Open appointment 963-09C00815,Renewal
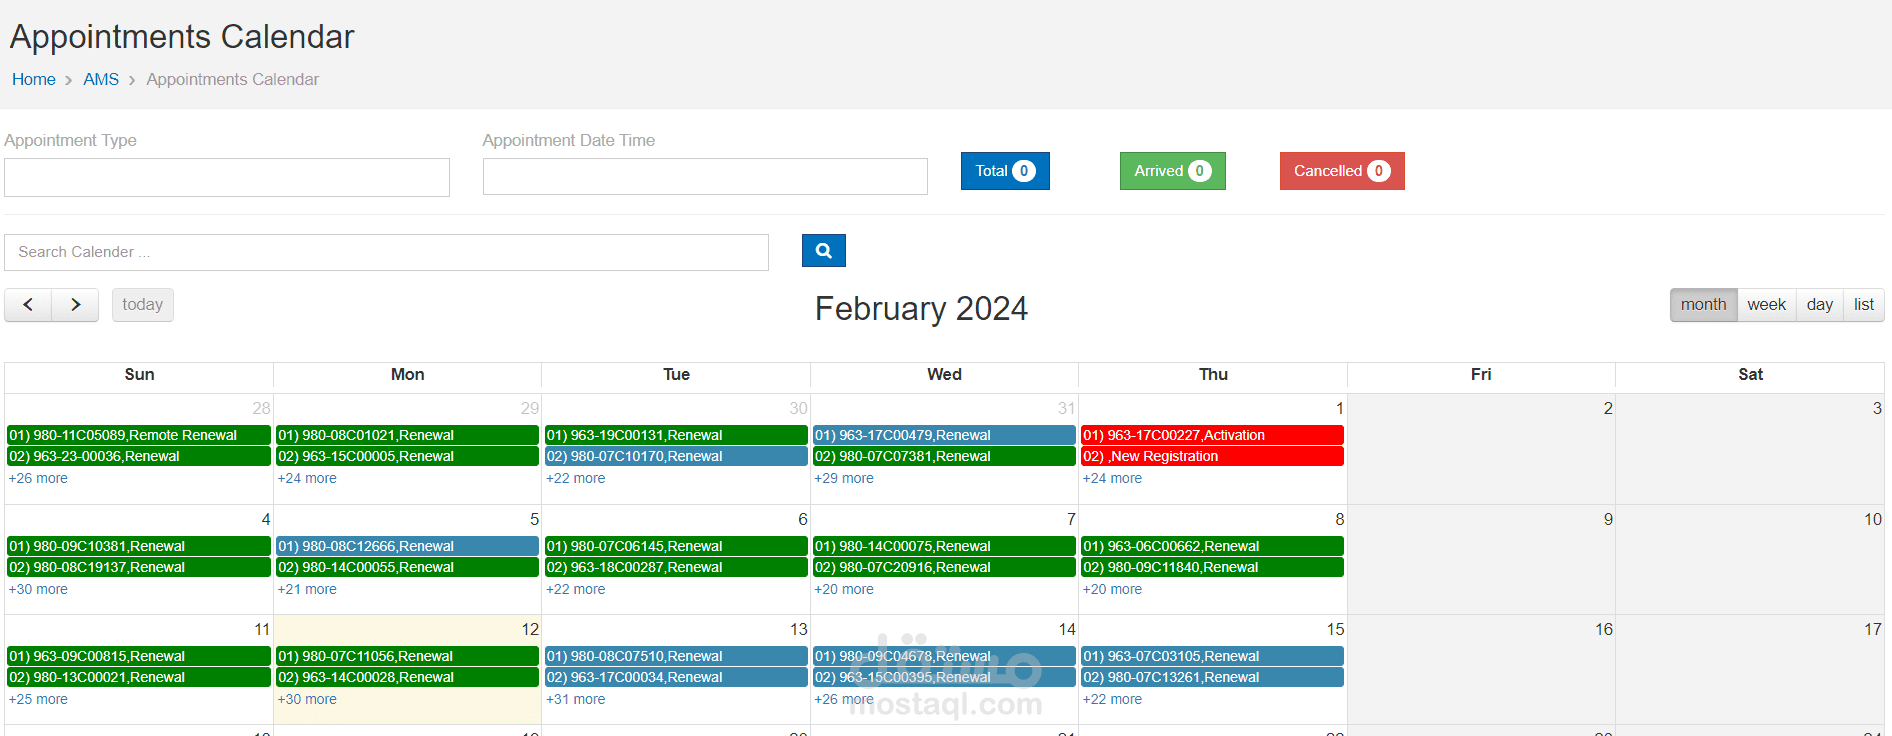This screenshot has width=1892, height=736. click(139, 656)
